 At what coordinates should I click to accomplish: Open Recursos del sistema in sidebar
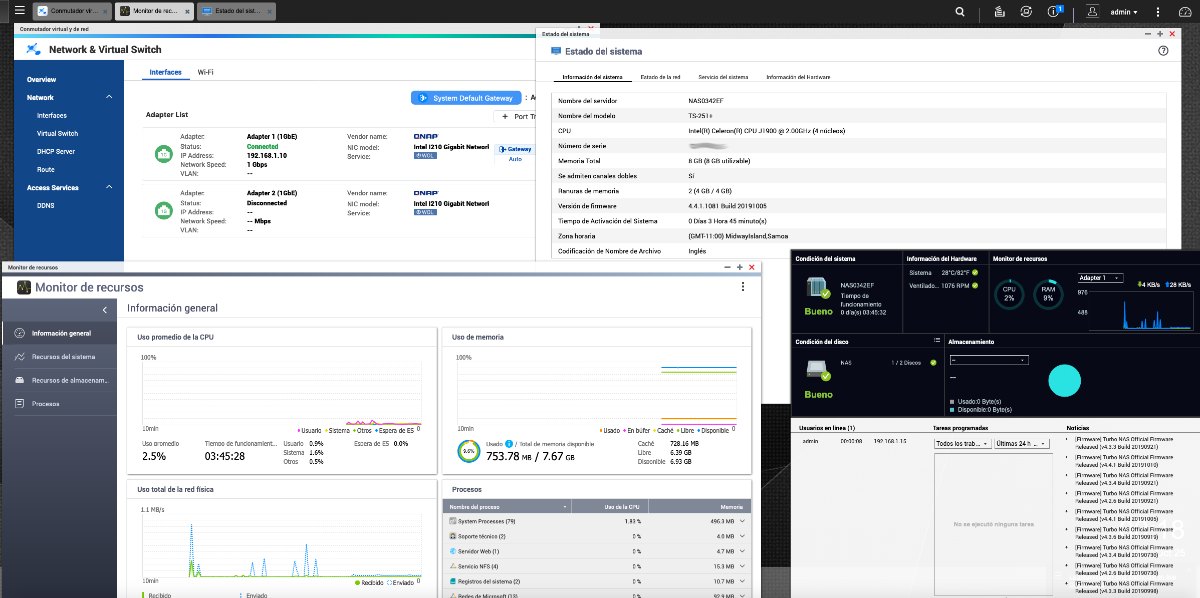click(63, 357)
